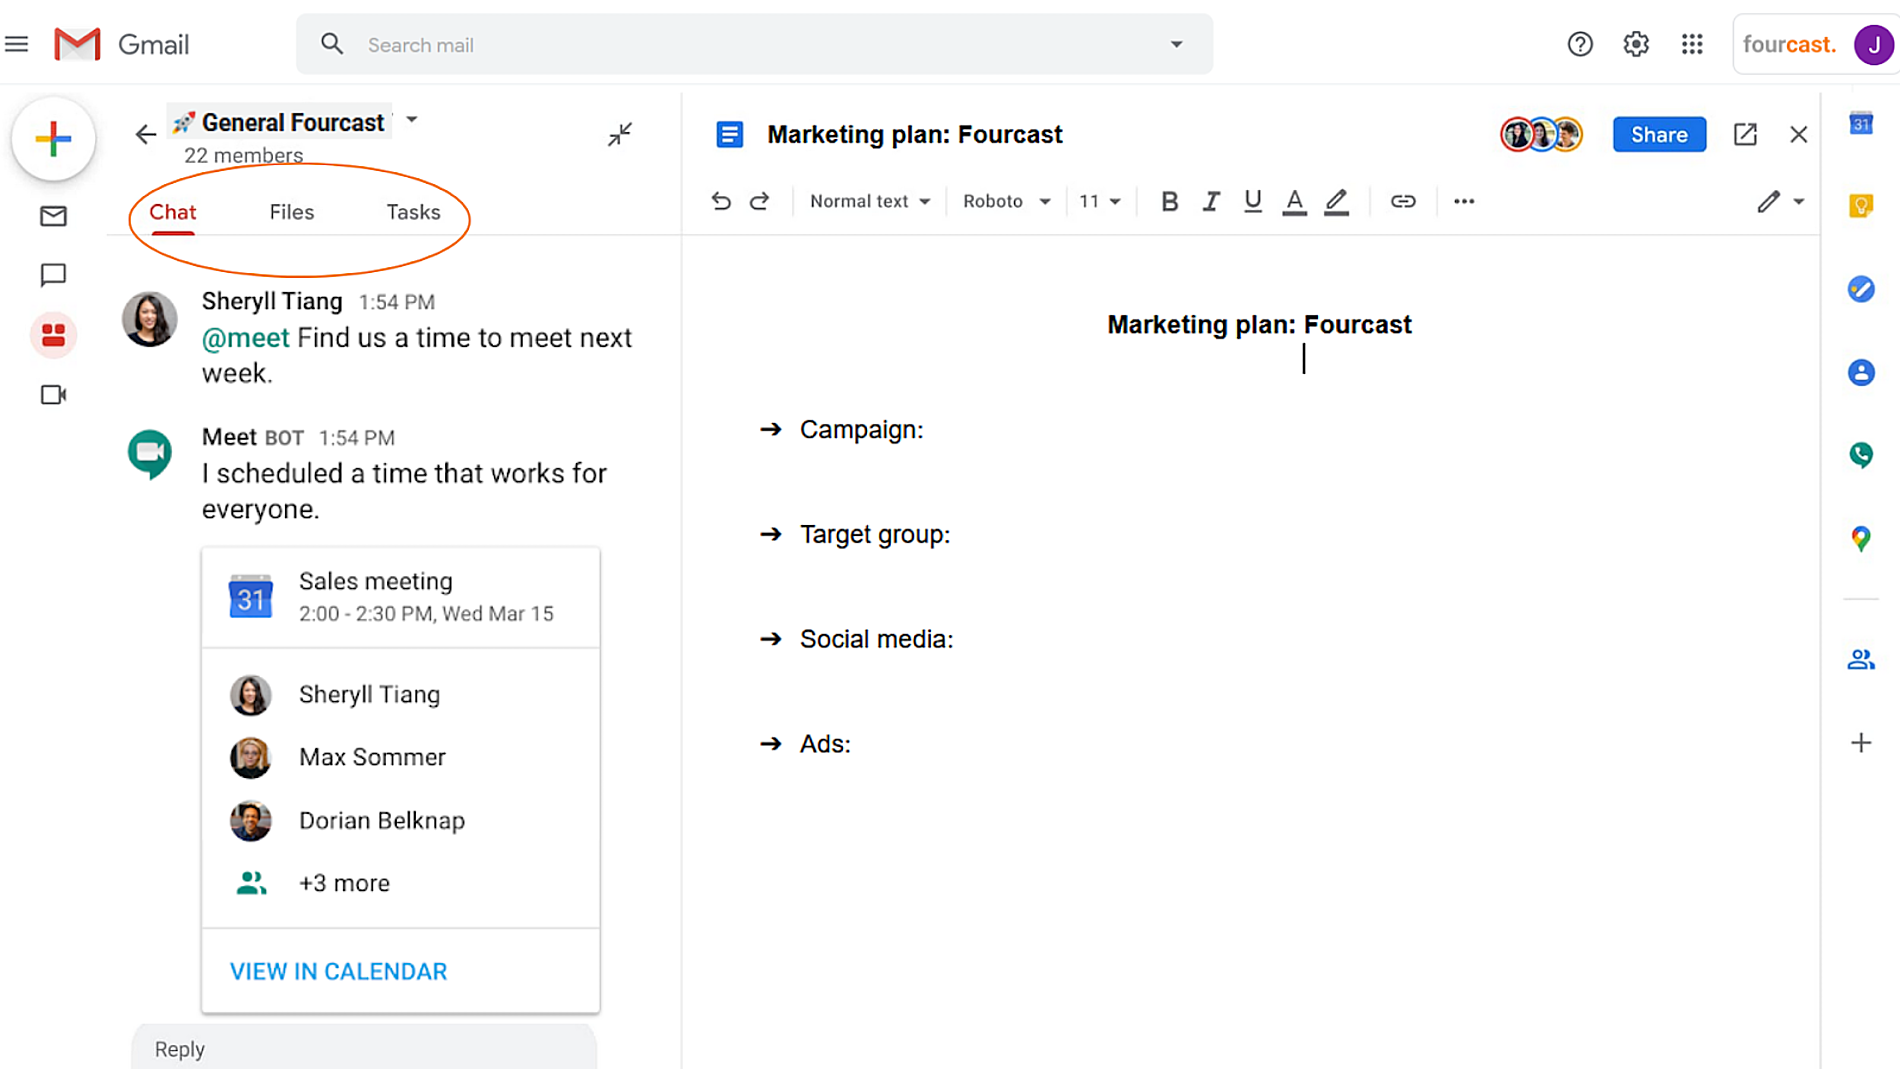Screen dimensions: 1900x1069
Task: Open Maps in the right side panel
Action: pyautogui.click(x=1861, y=539)
